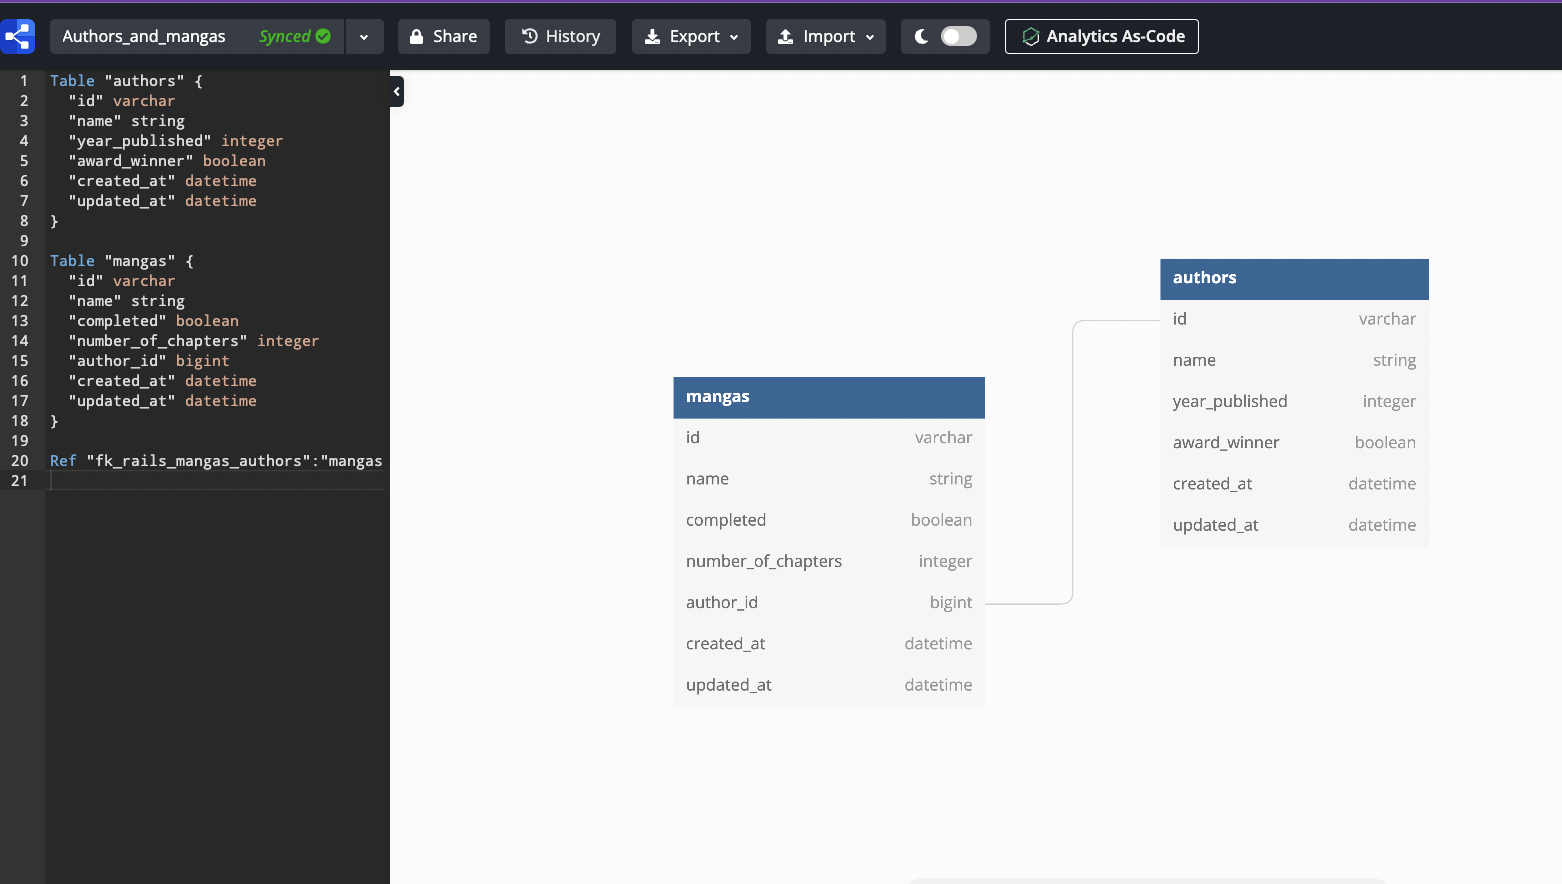The image size is (1562, 884).
Task: Open the dropdown next to Authors_and_mangas
Action: 365,35
